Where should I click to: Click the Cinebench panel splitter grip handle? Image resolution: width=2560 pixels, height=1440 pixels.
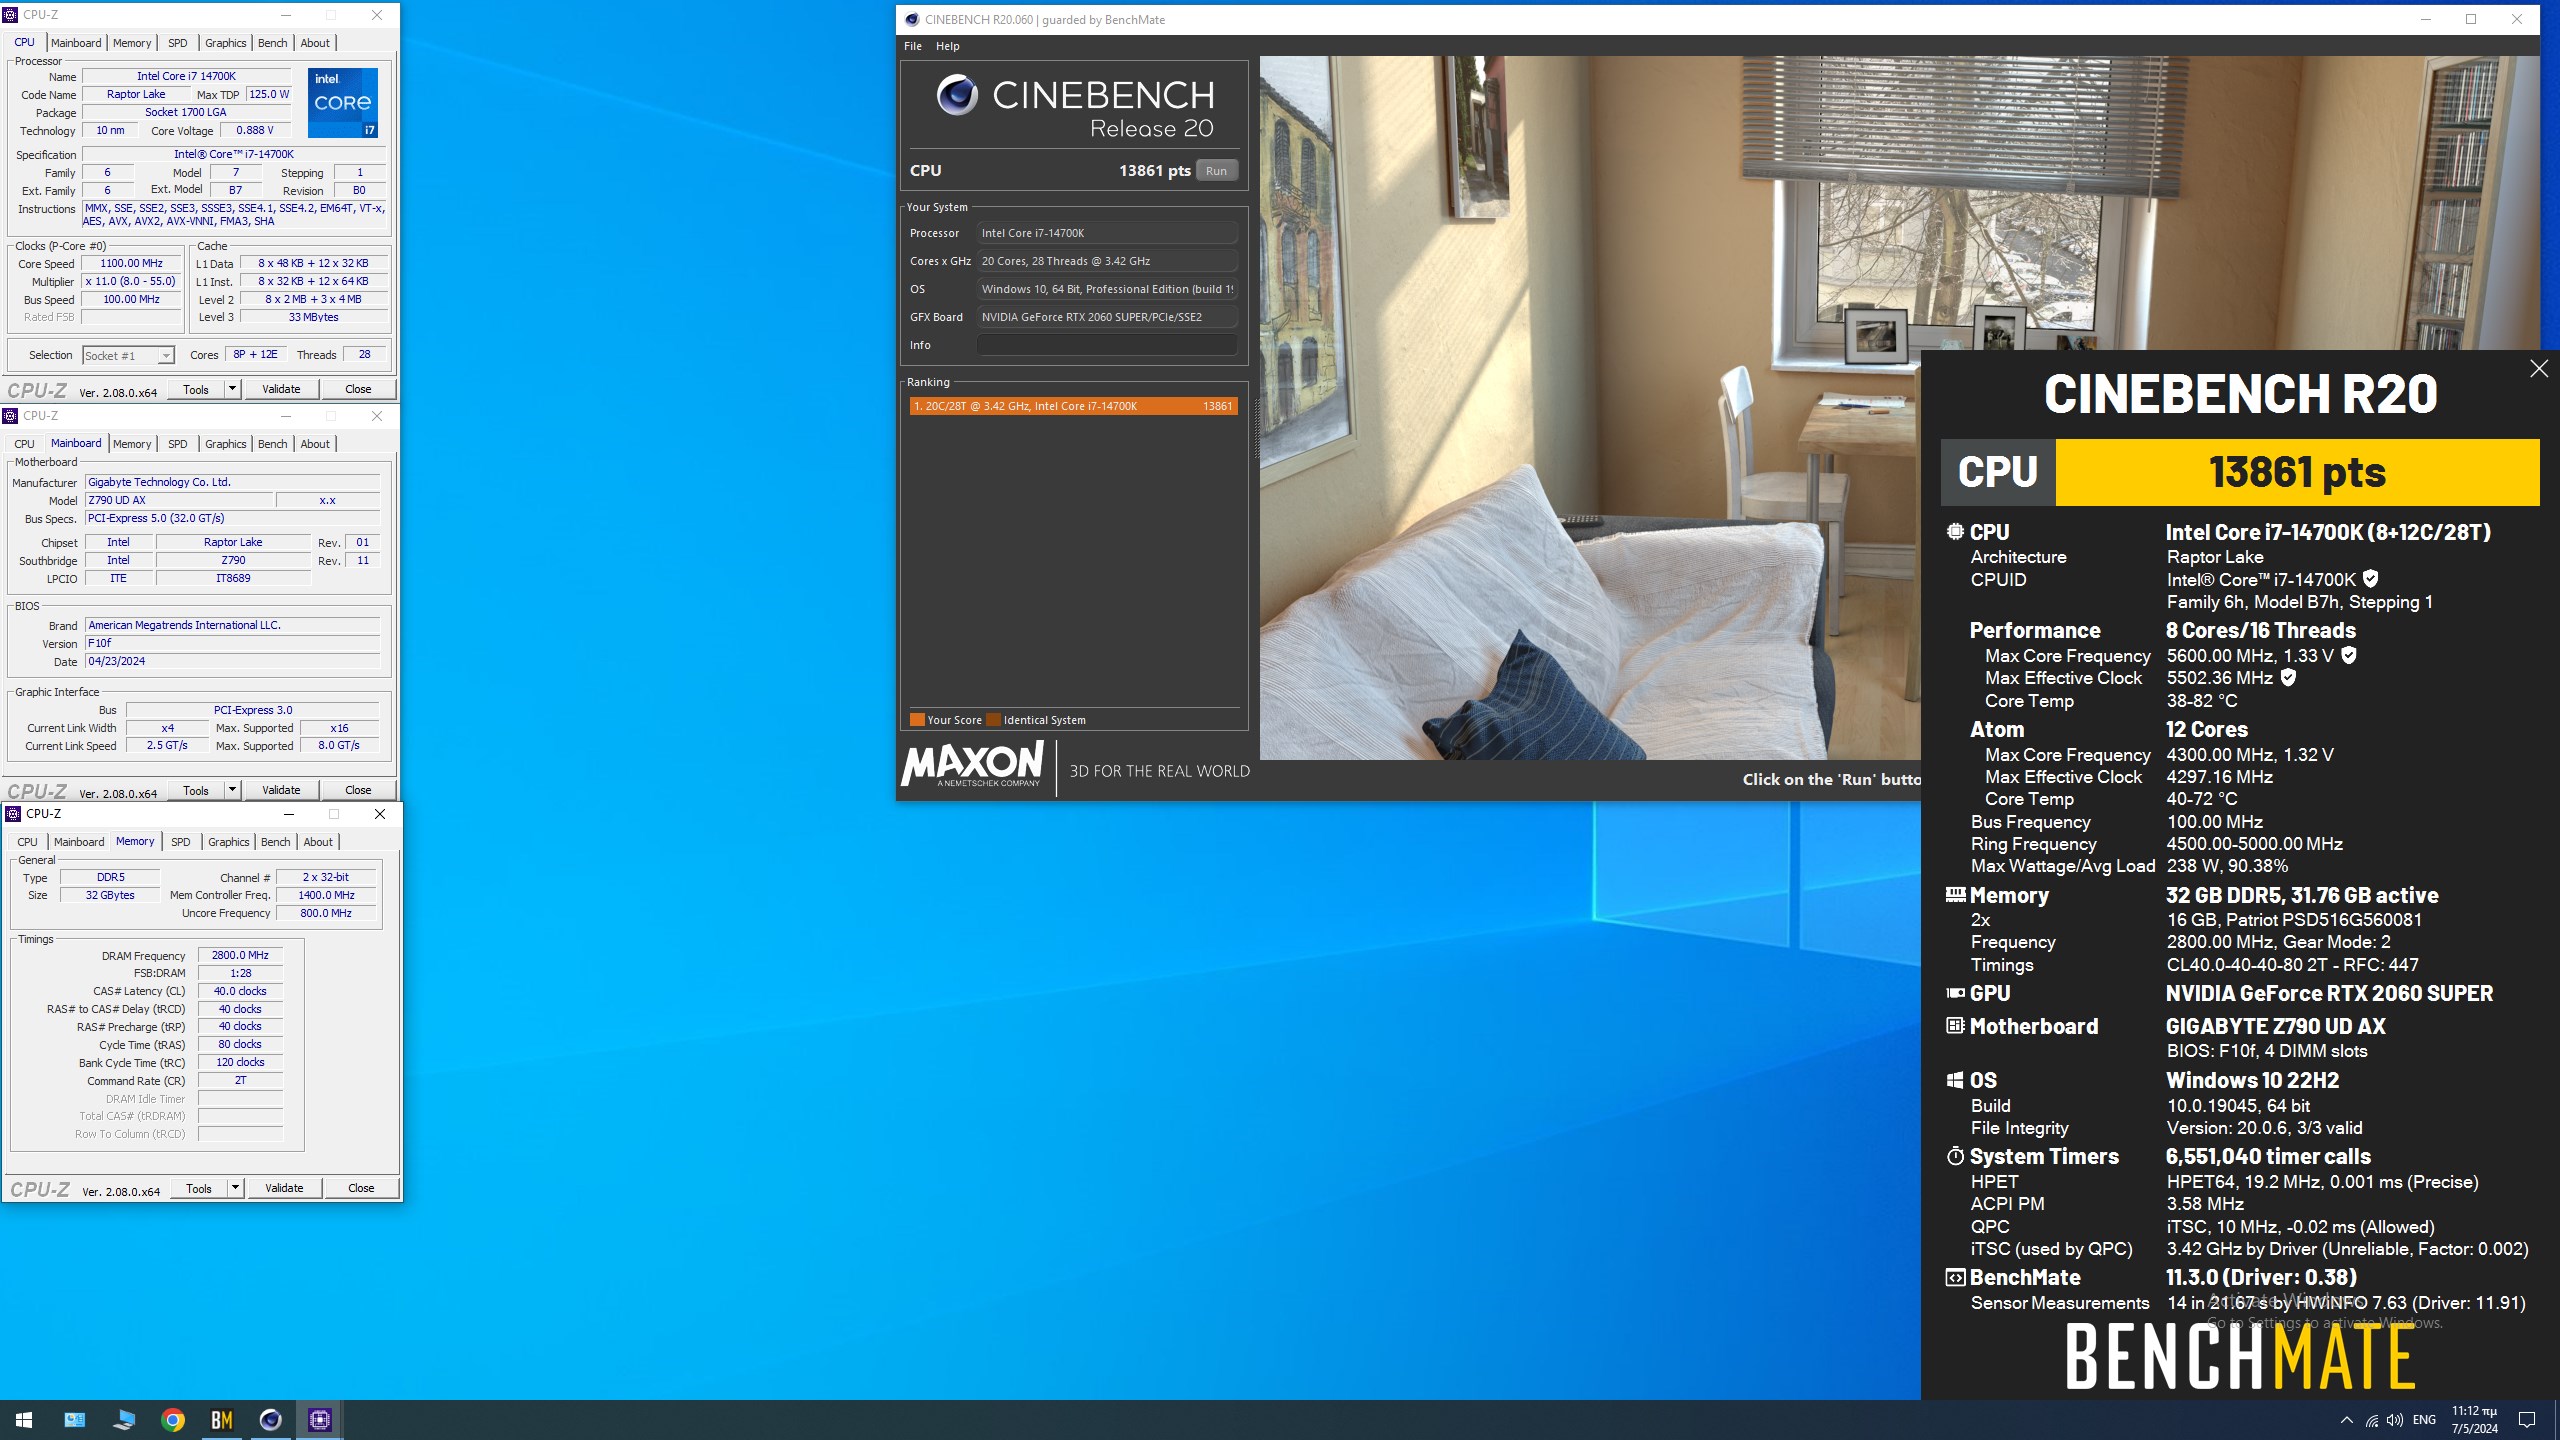[1256, 430]
